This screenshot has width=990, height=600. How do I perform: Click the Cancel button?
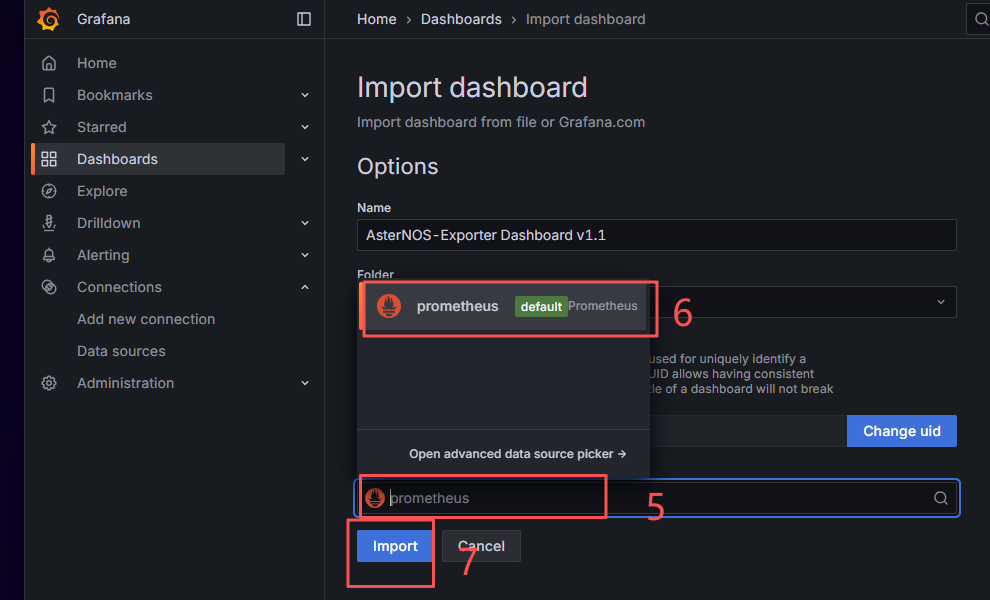tap(481, 546)
